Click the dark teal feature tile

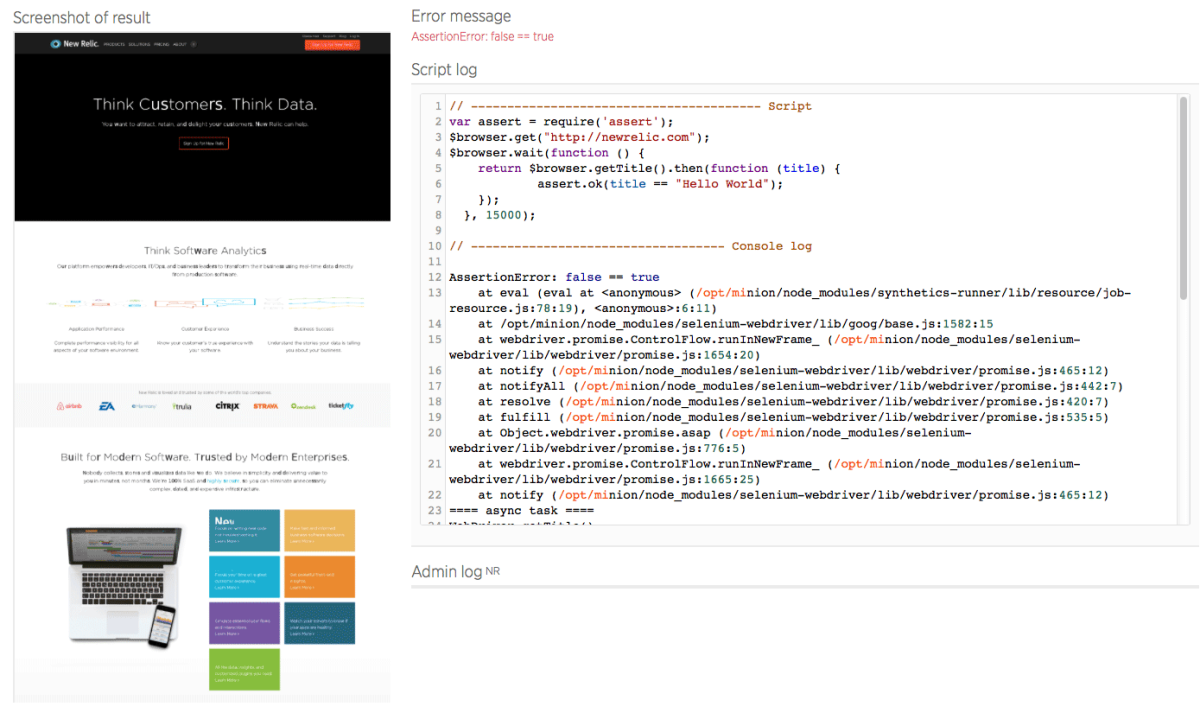[319, 622]
